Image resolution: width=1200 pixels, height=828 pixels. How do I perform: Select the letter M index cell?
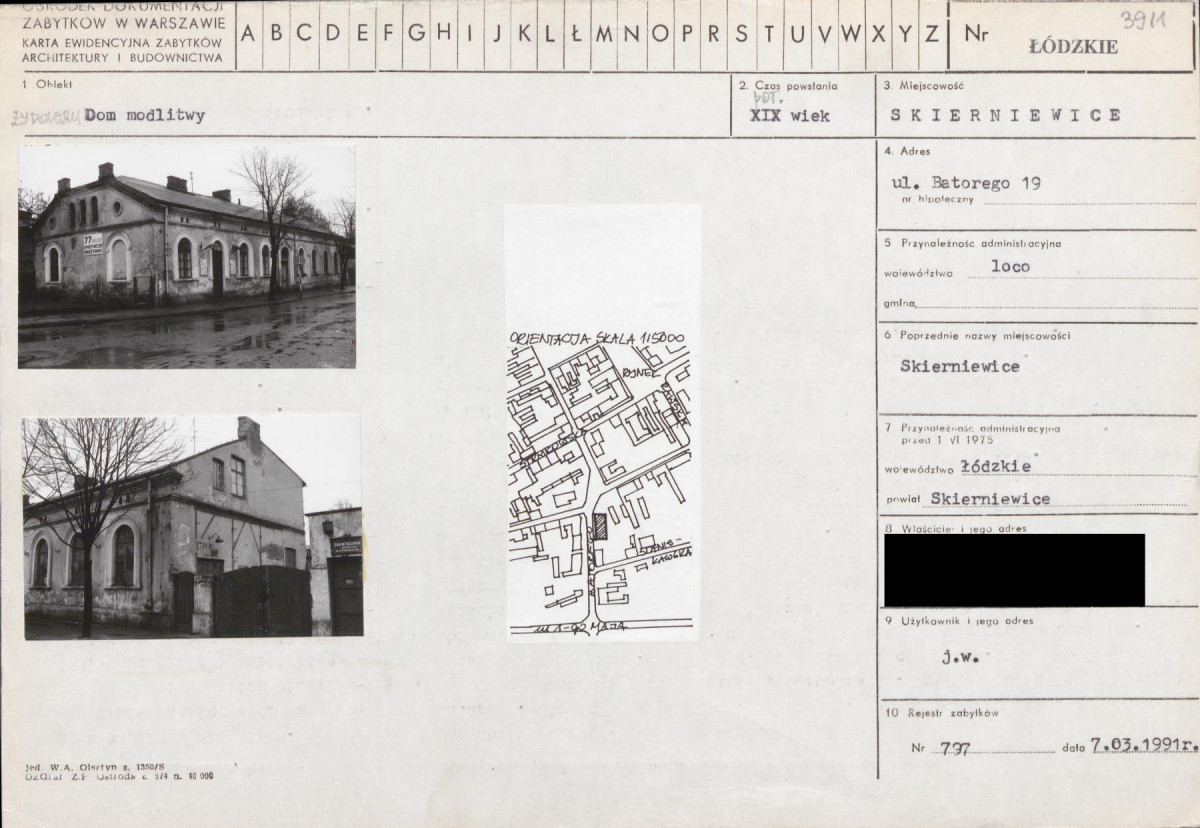[604, 34]
